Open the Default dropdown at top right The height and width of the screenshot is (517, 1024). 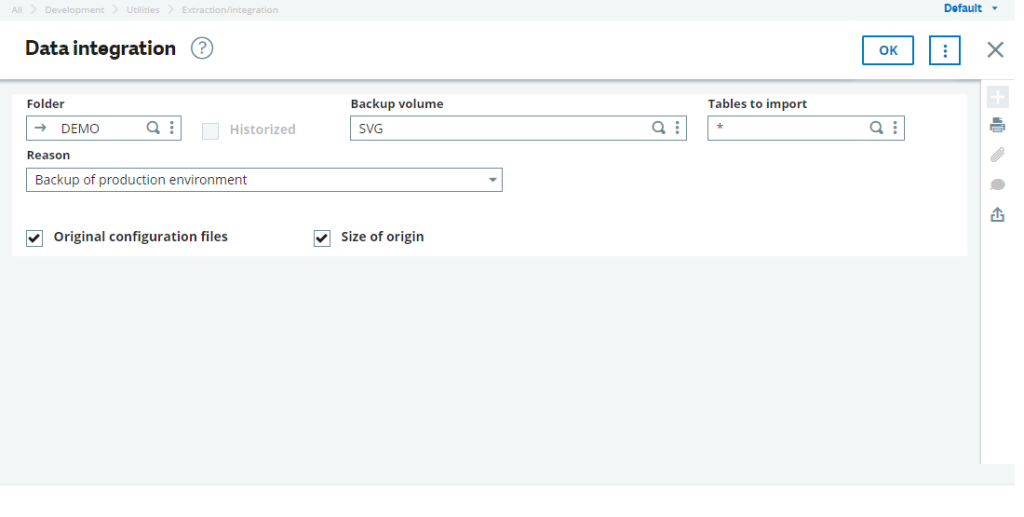click(970, 8)
